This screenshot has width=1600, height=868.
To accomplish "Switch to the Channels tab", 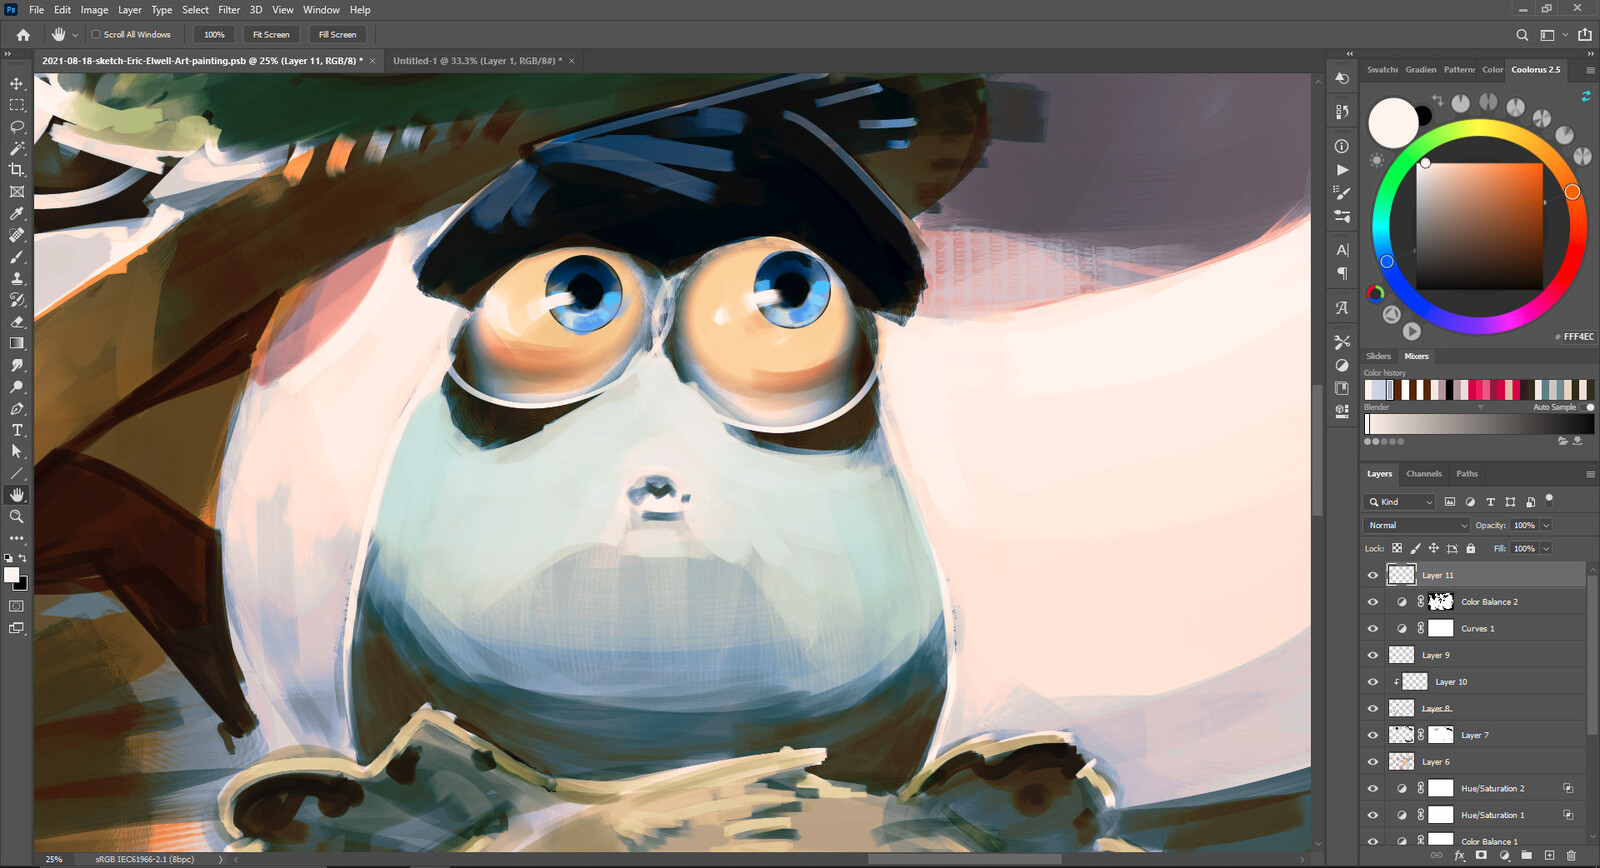I will coord(1424,474).
